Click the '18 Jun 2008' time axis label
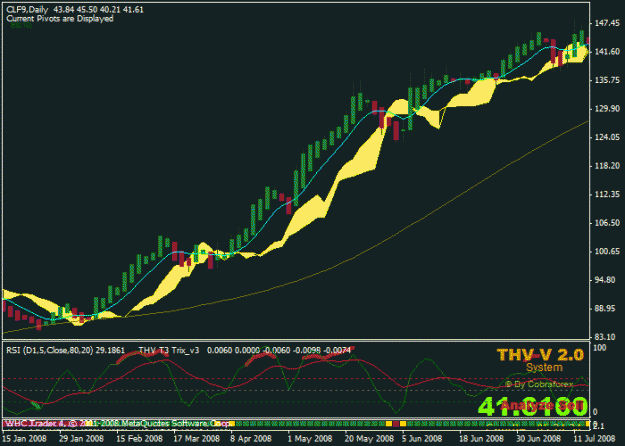Screen dimensions: 625x446 482,439
